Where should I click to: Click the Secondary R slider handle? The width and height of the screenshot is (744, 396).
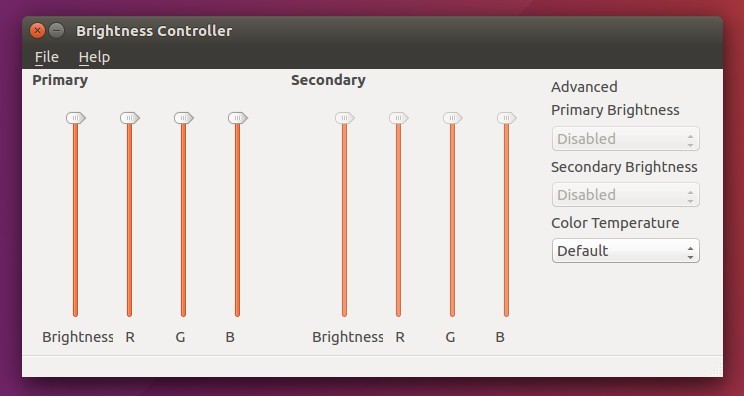pos(399,118)
